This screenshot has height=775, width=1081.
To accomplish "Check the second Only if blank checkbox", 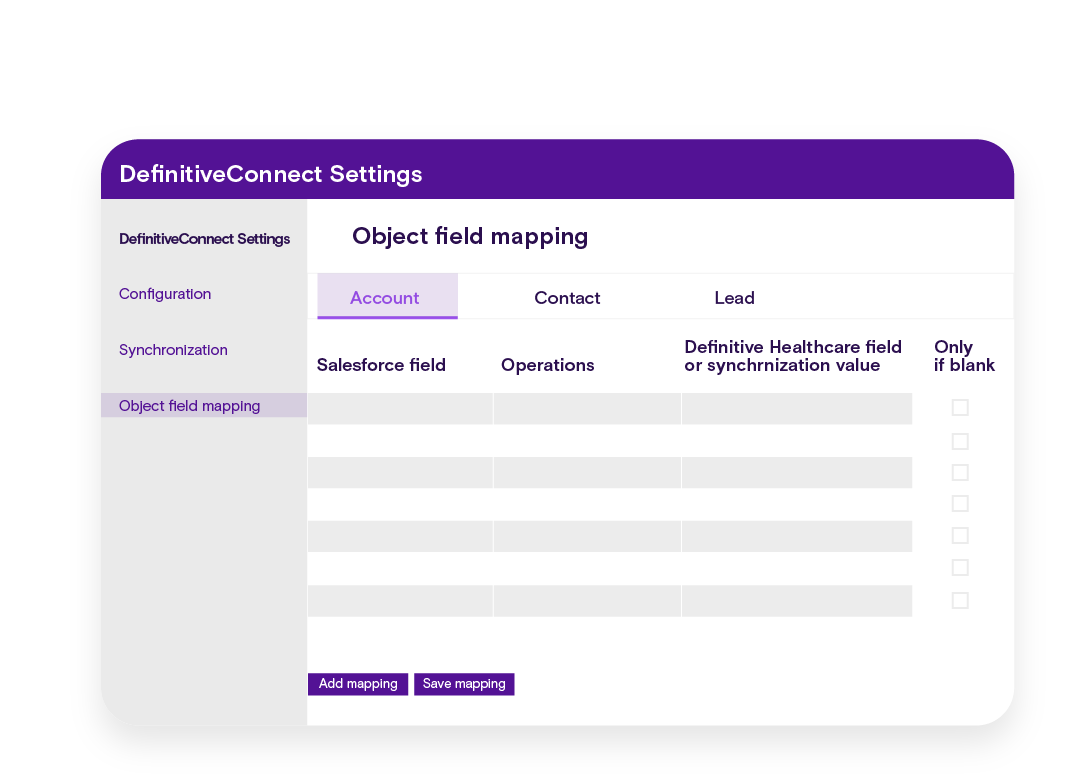I will point(960,441).
